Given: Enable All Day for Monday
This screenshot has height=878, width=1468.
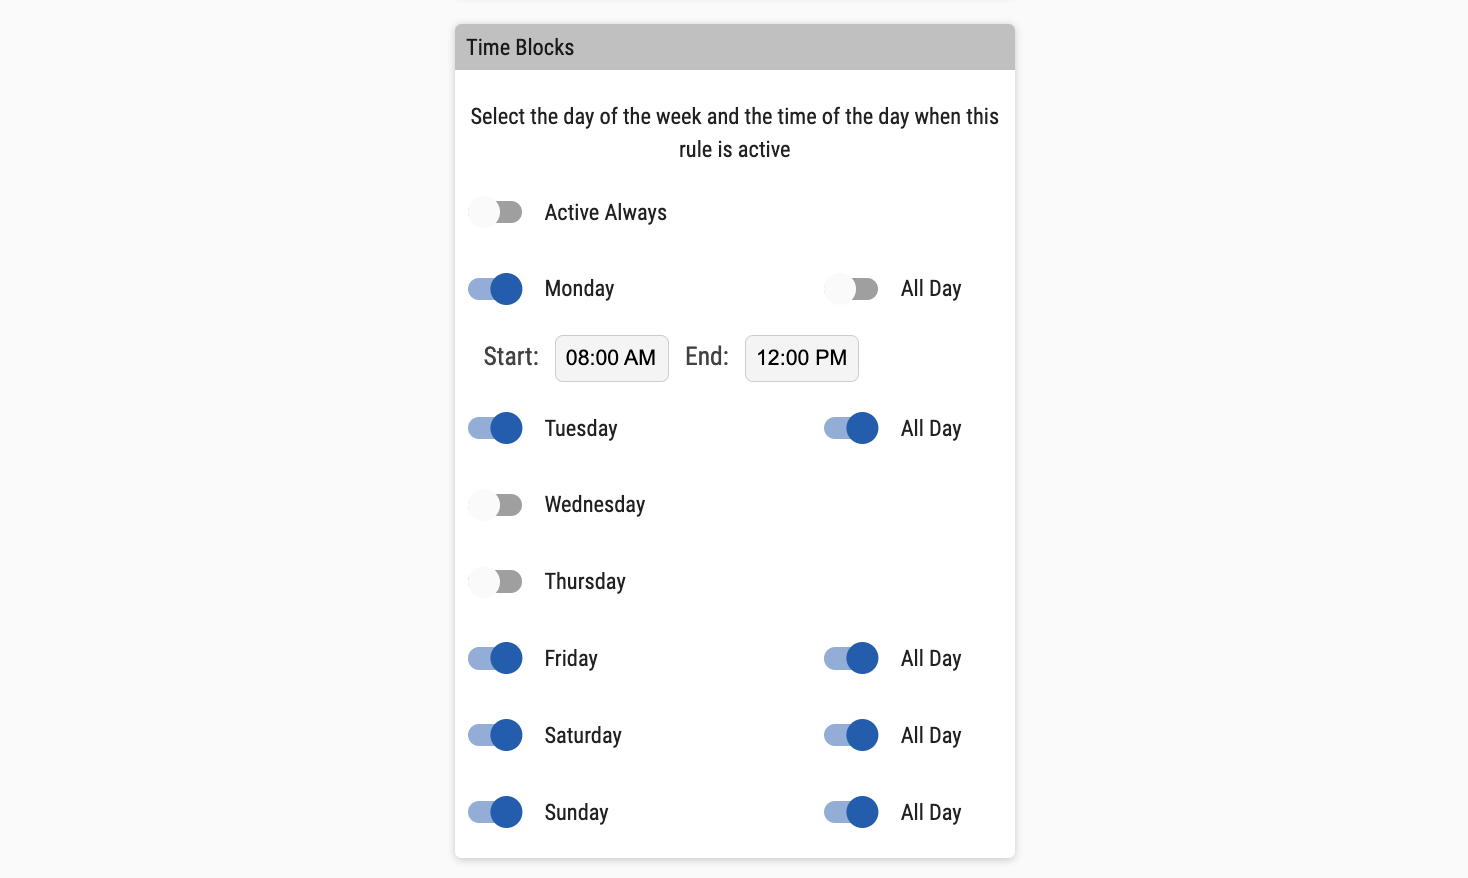Looking at the screenshot, I should click(x=851, y=289).
